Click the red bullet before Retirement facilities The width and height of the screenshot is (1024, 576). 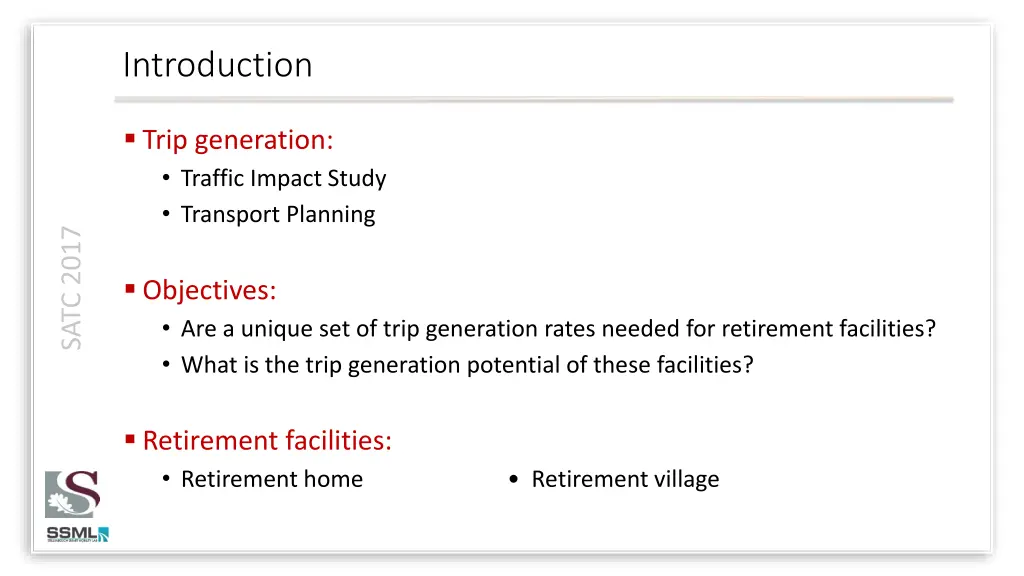pyautogui.click(x=130, y=439)
